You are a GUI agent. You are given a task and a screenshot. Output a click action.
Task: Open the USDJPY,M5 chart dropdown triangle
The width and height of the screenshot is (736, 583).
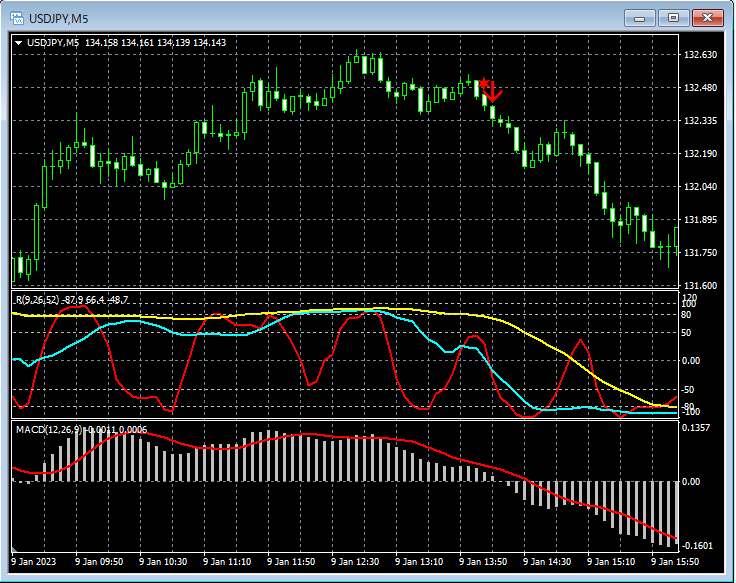(18, 43)
